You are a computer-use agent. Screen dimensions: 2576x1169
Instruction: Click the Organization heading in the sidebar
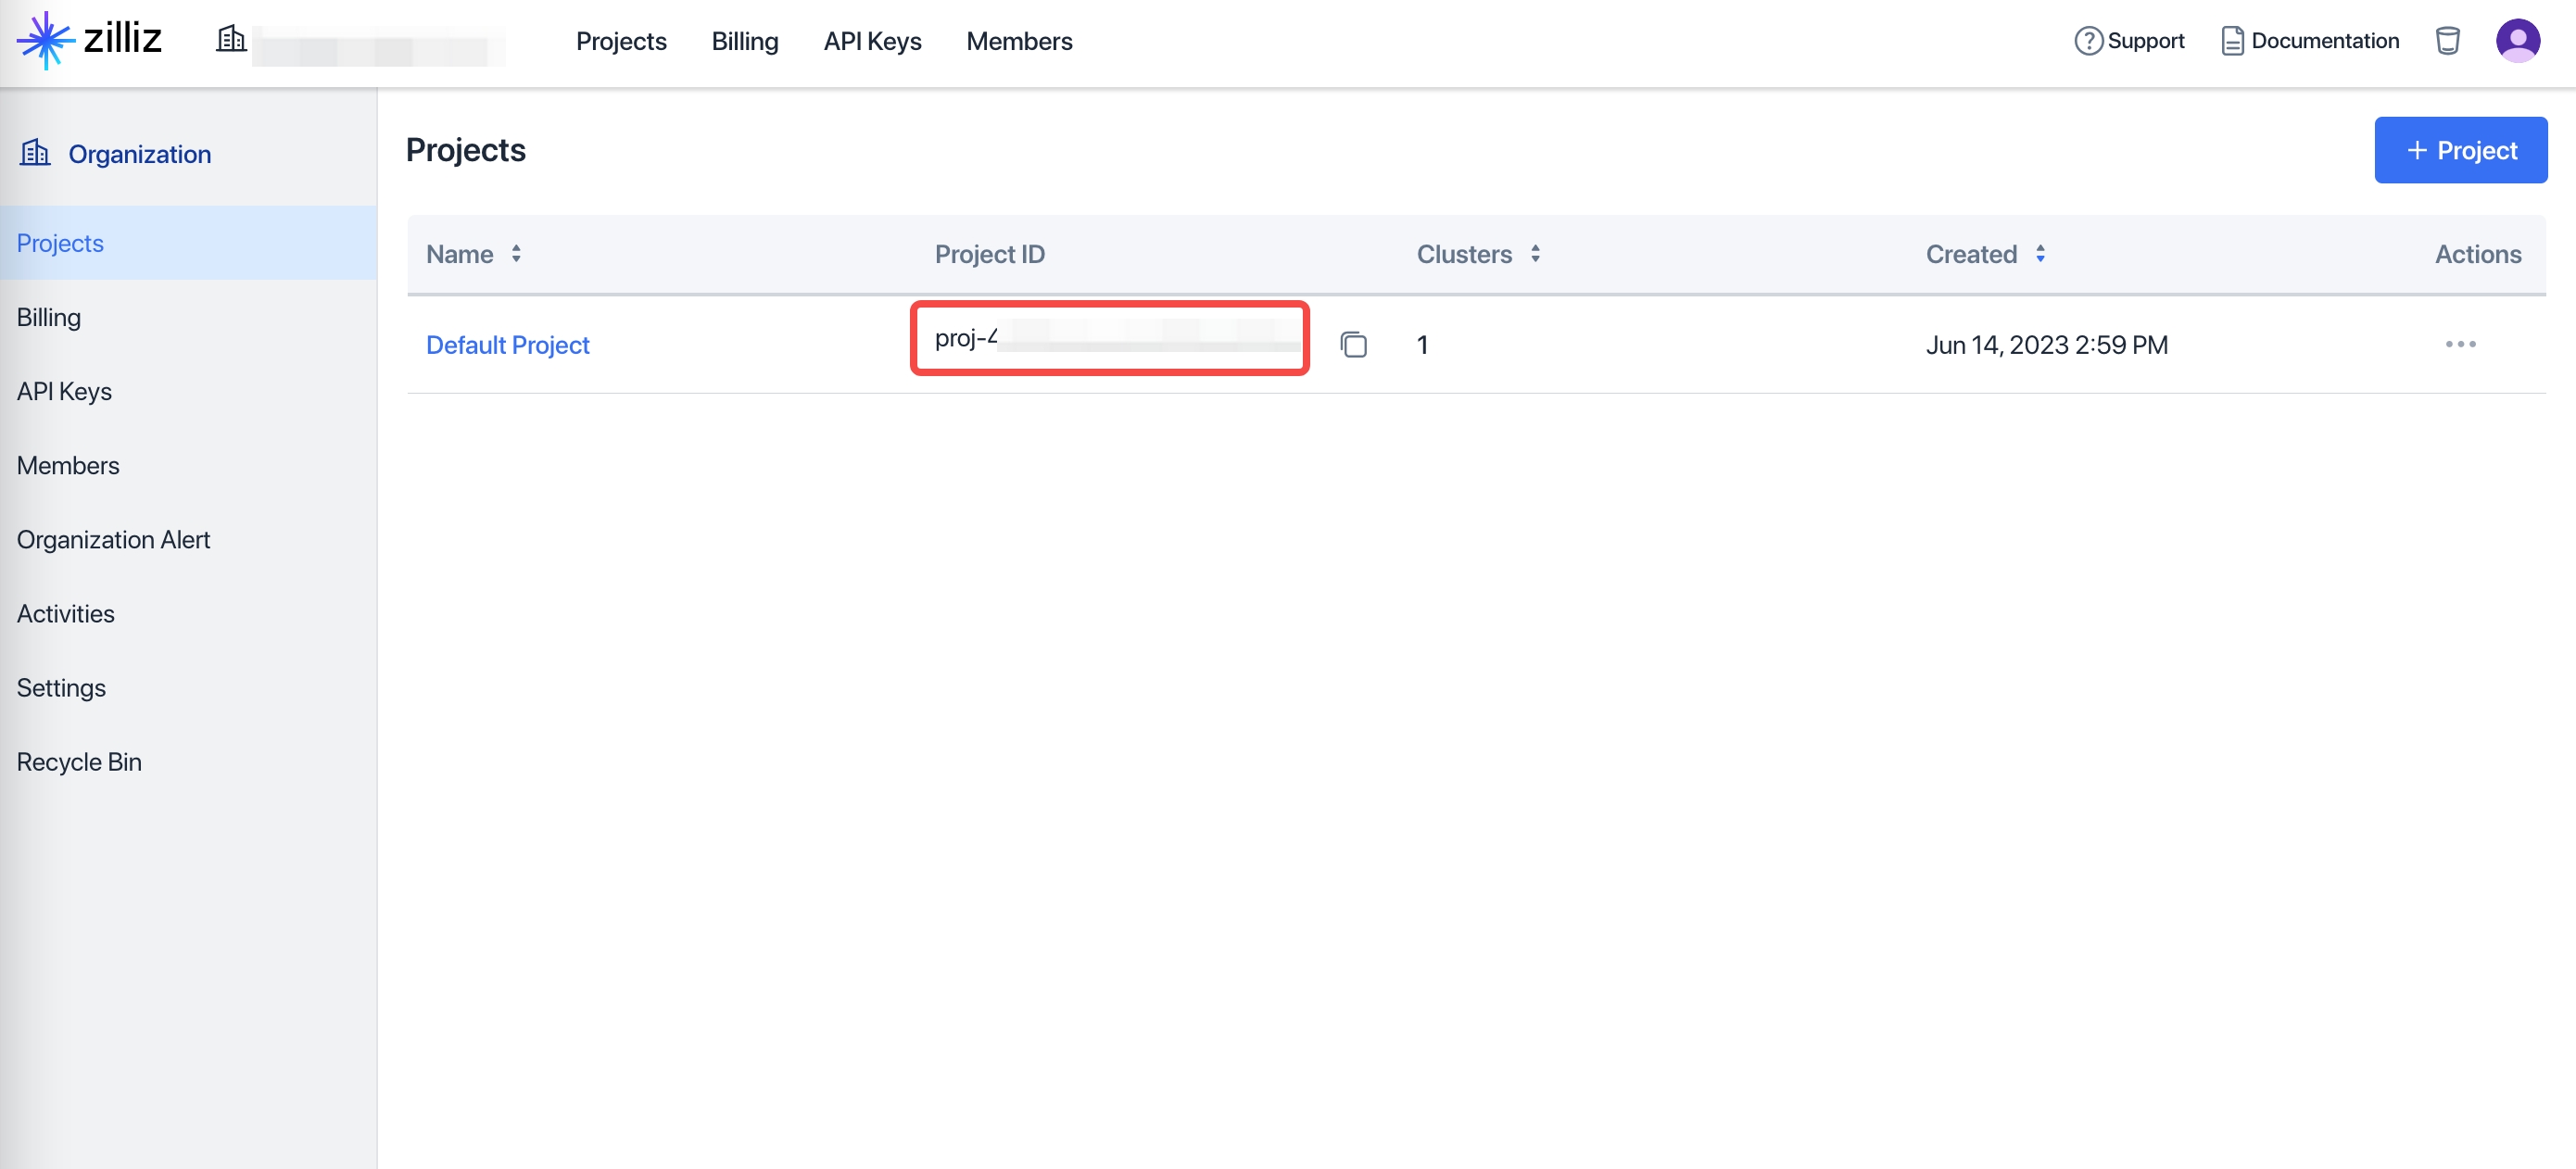tap(139, 154)
